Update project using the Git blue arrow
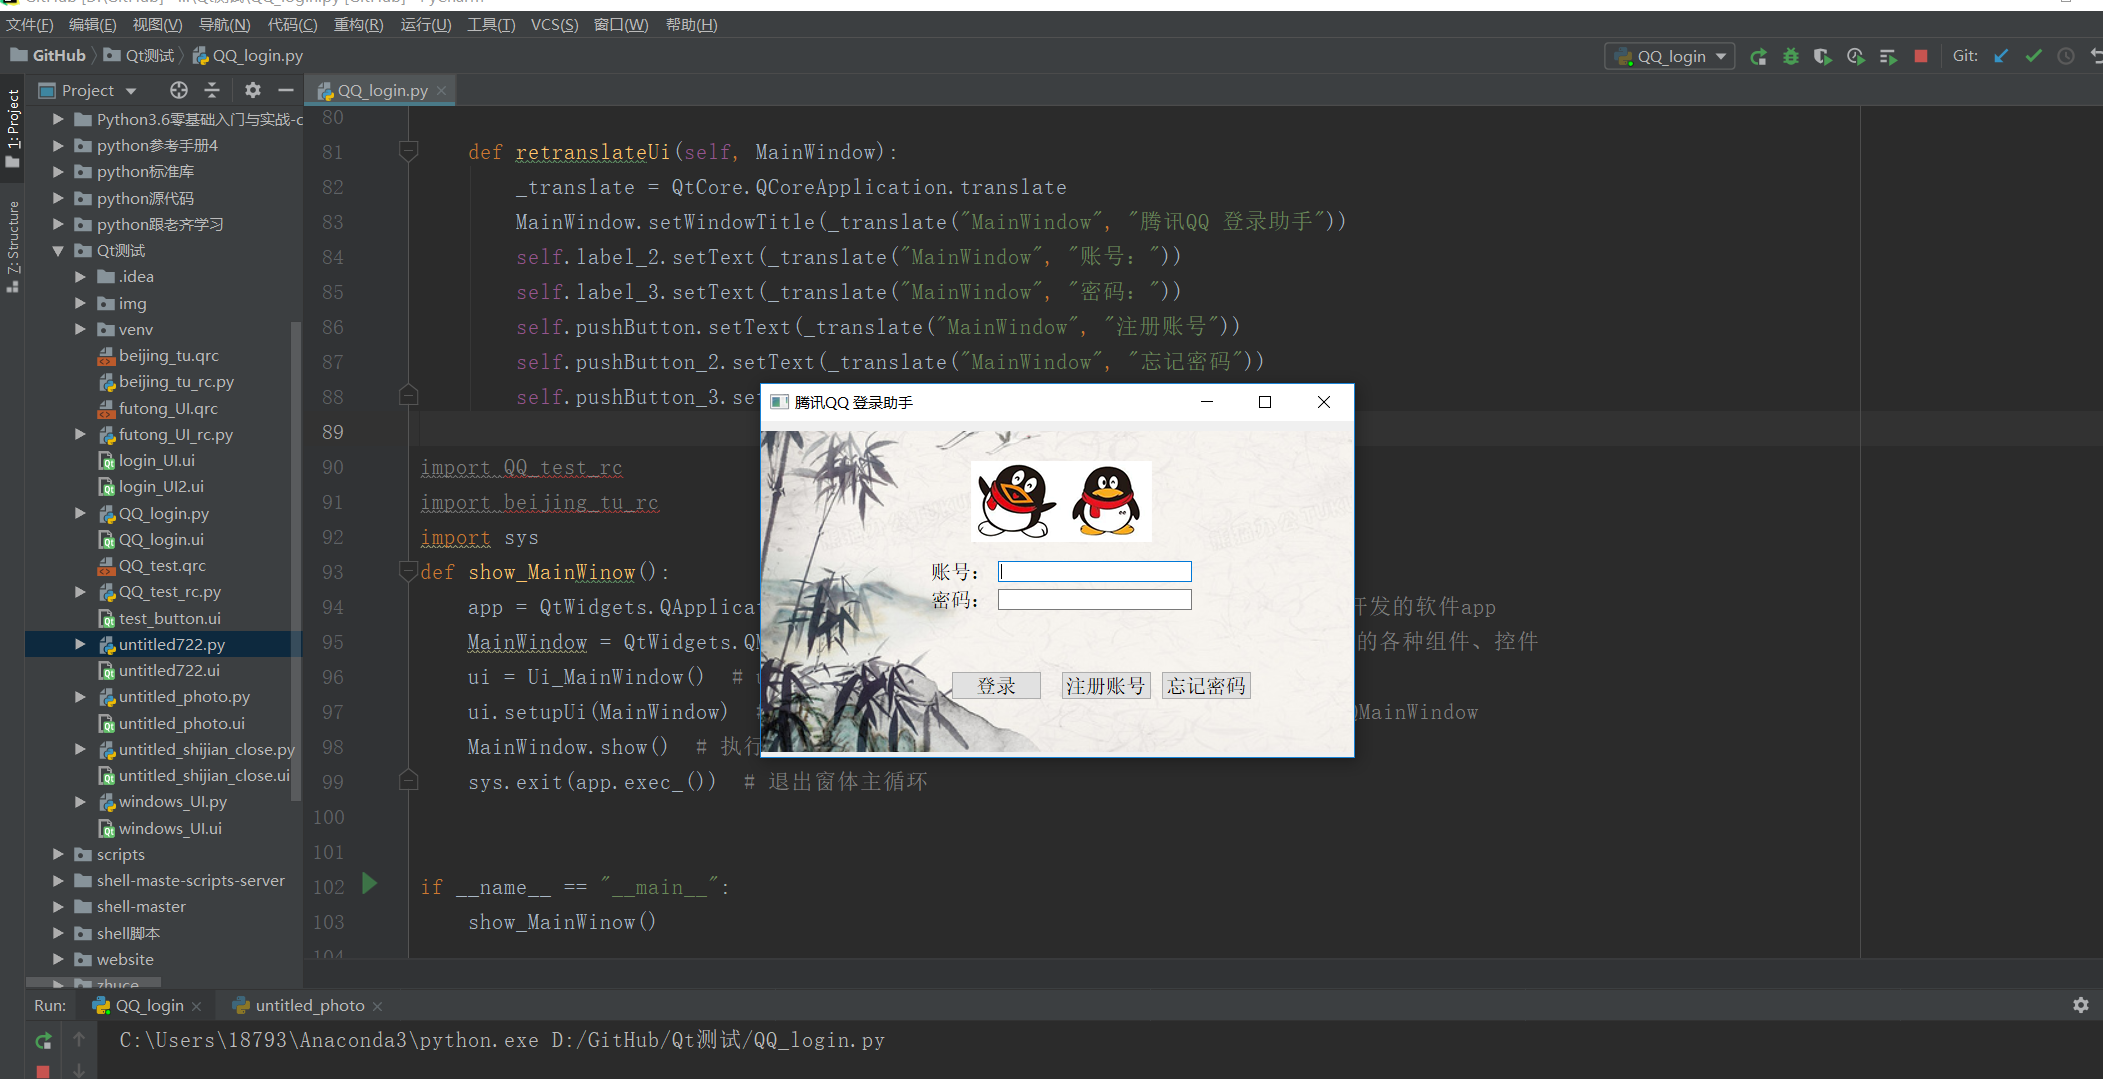The width and height of the screenshot is (2103, 1079). [2001, 56]
